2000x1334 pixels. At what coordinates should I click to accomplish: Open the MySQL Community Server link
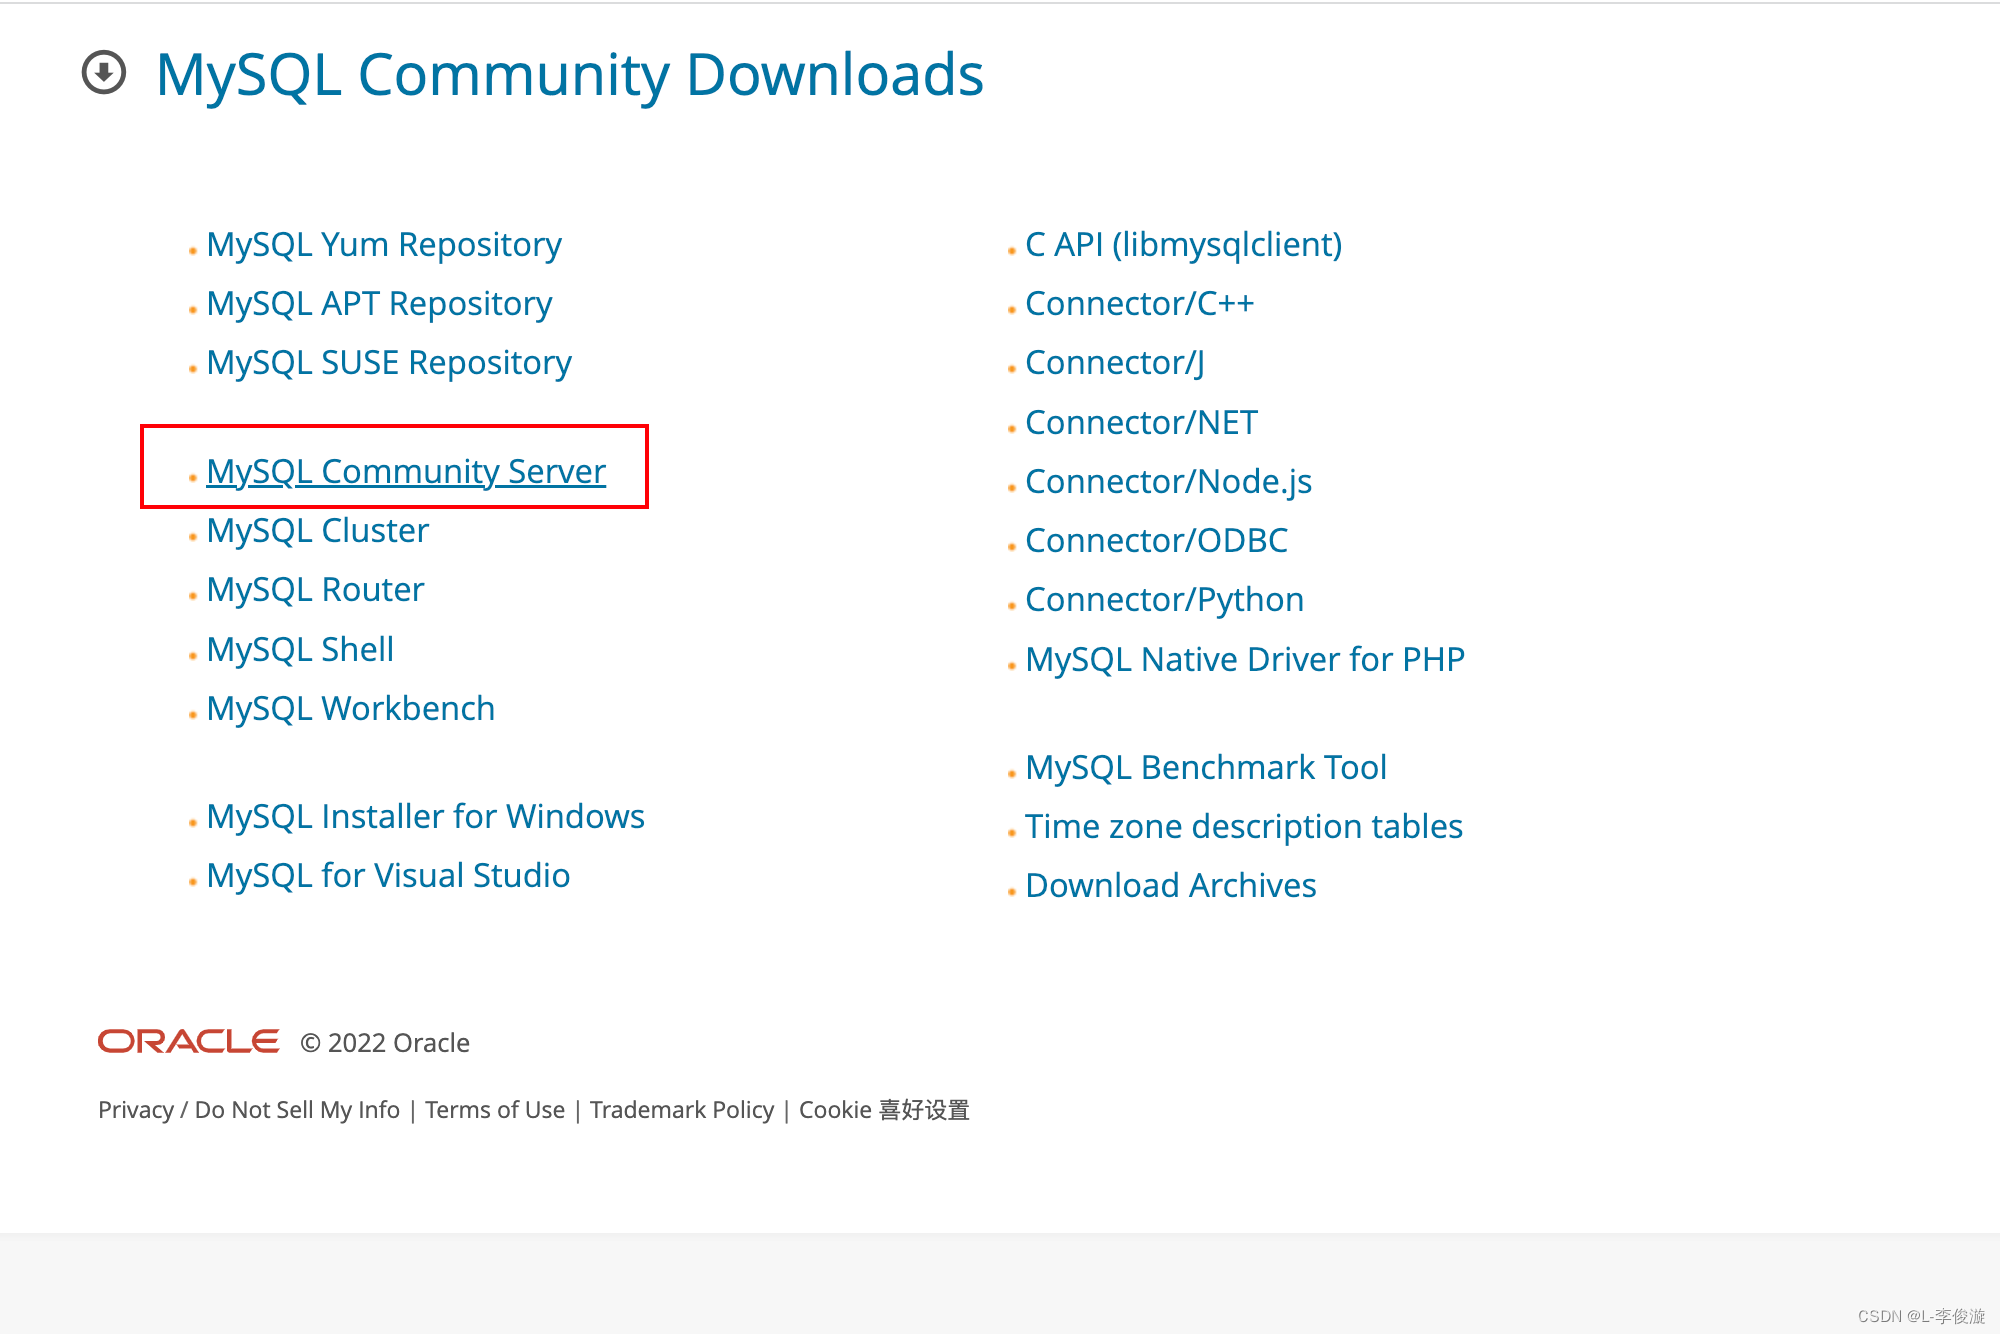(x=405, y=471)
